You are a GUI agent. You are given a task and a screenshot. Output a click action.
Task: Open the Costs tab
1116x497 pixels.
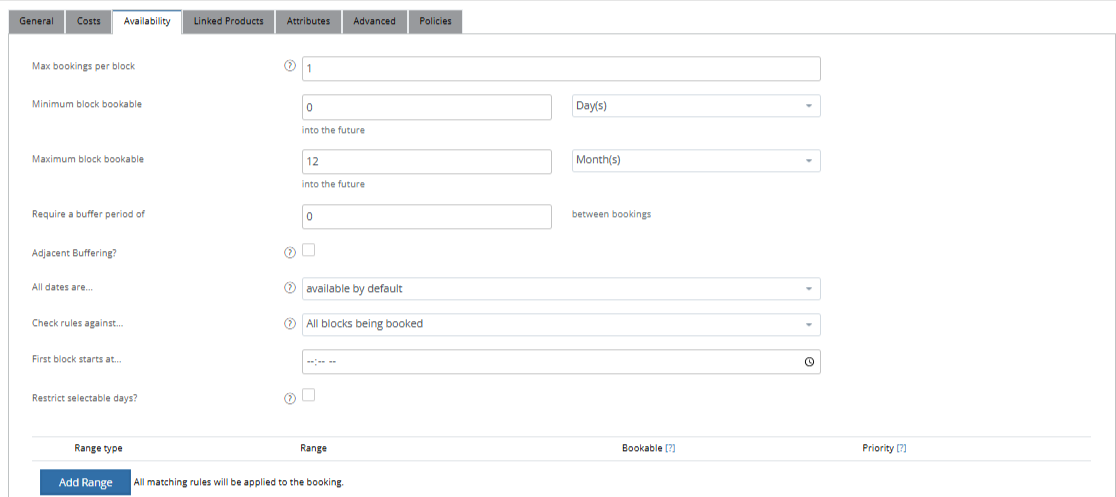pos(89,21)
